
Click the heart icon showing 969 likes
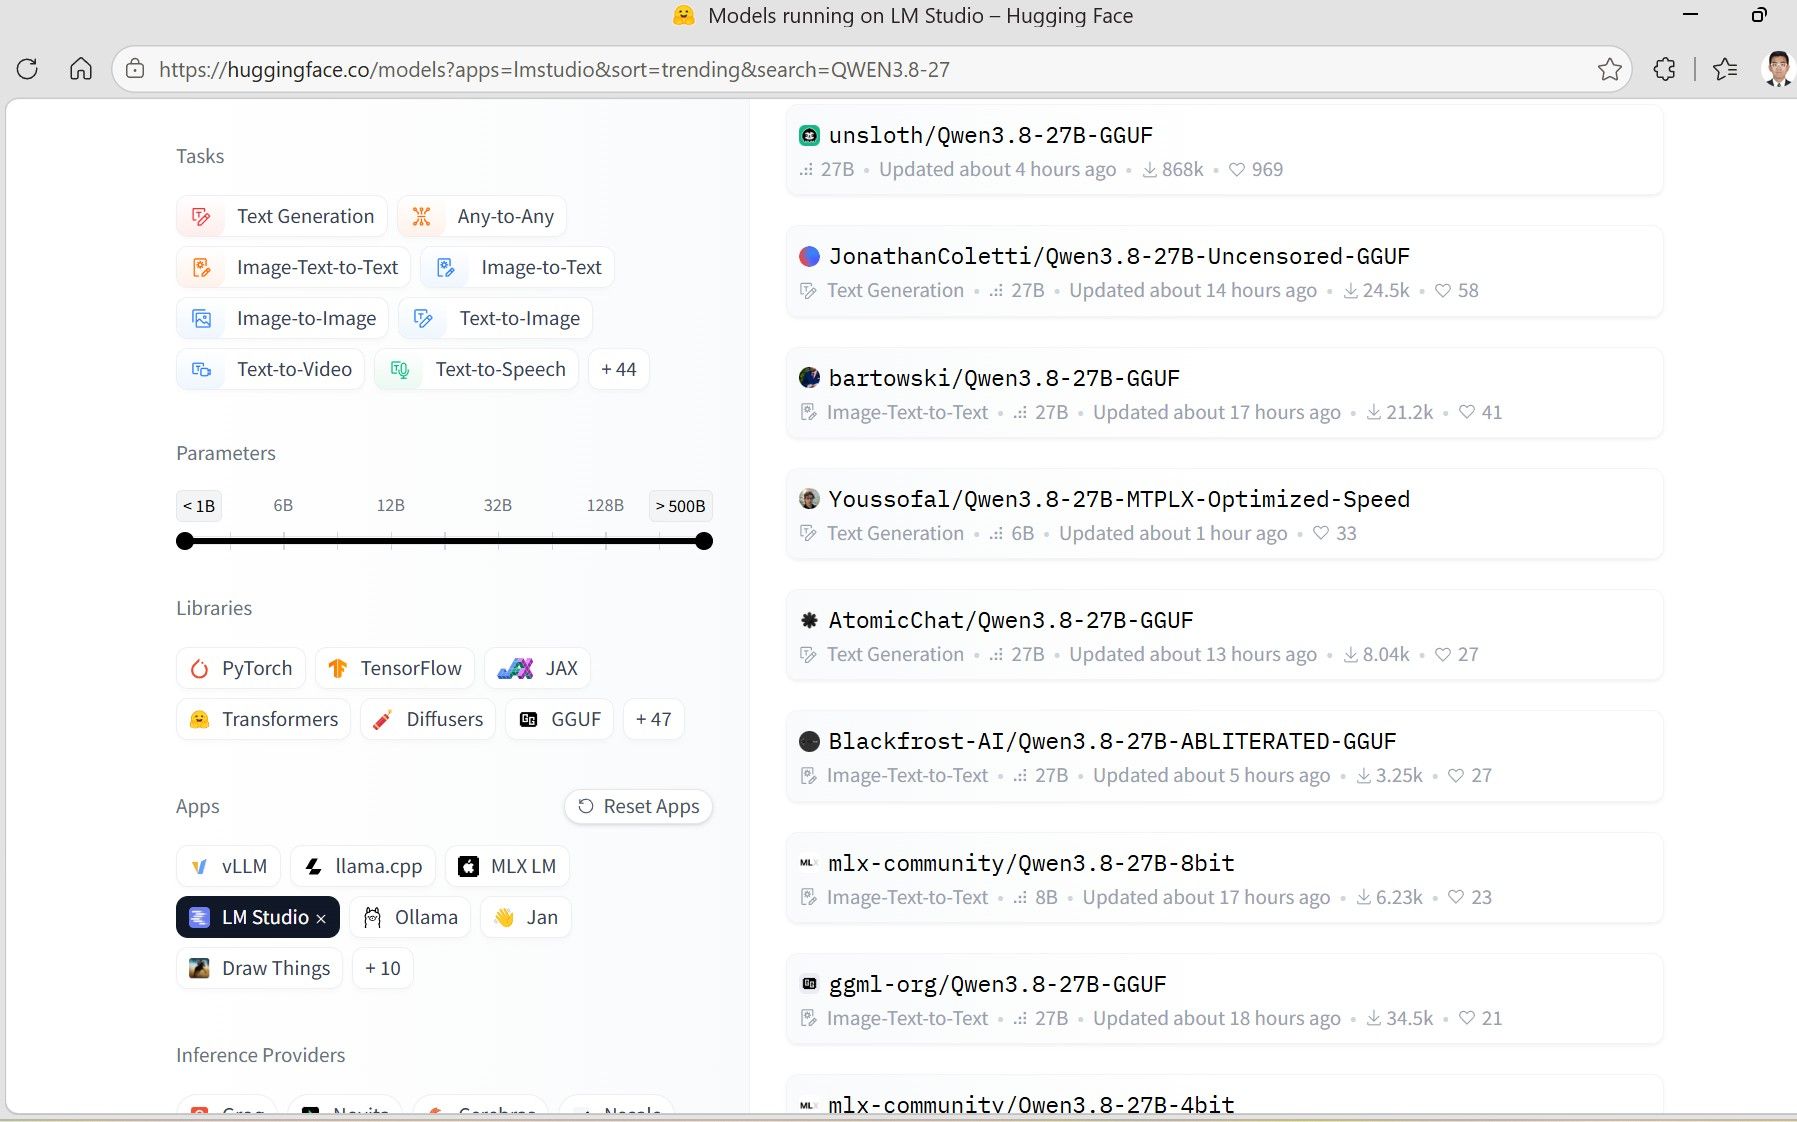[1237, 170]
